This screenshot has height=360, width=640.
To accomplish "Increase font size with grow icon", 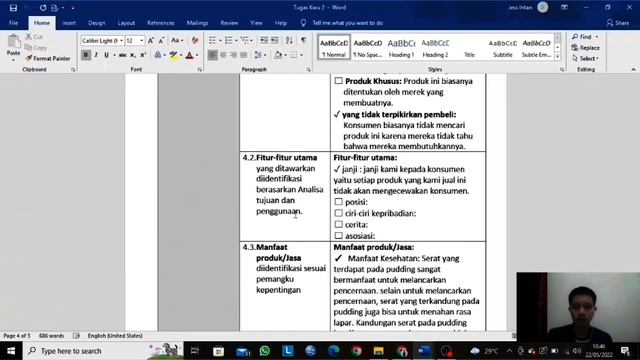I will pos(151,40).
